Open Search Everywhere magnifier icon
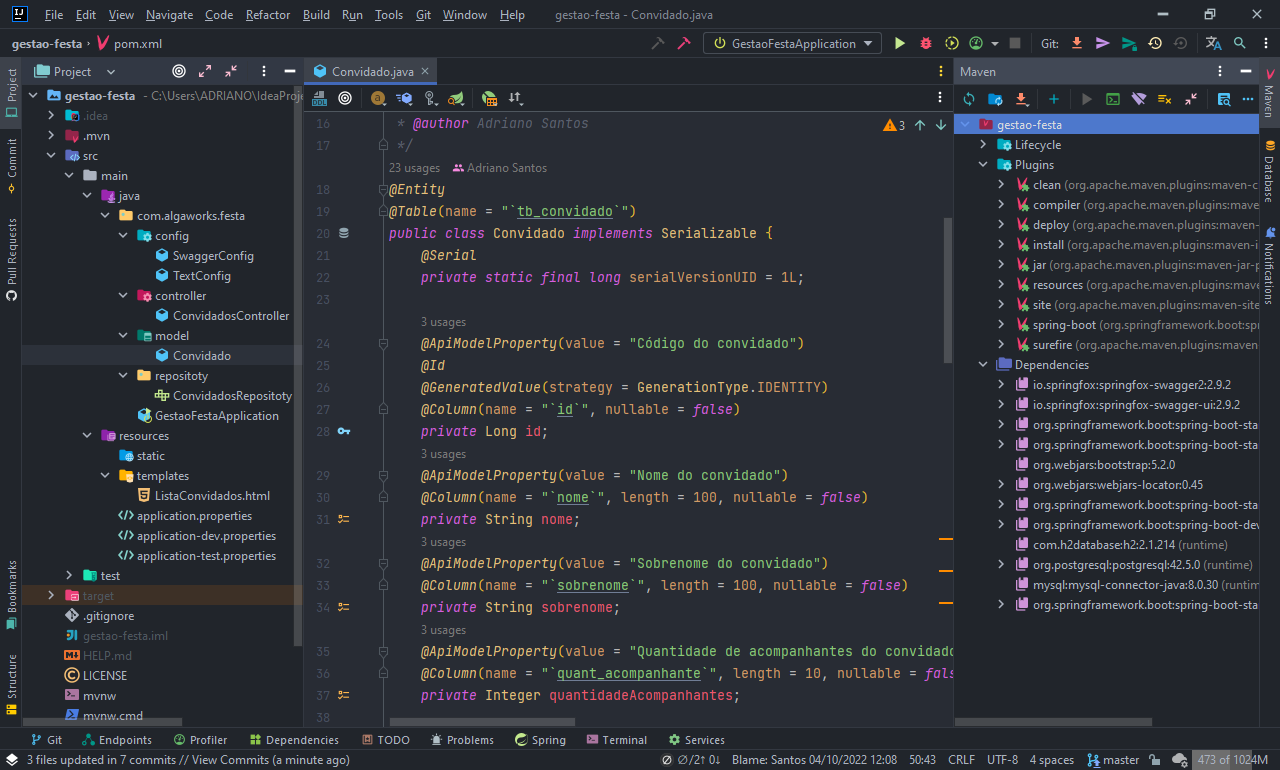1280x770 pixels. point(1240,43)
